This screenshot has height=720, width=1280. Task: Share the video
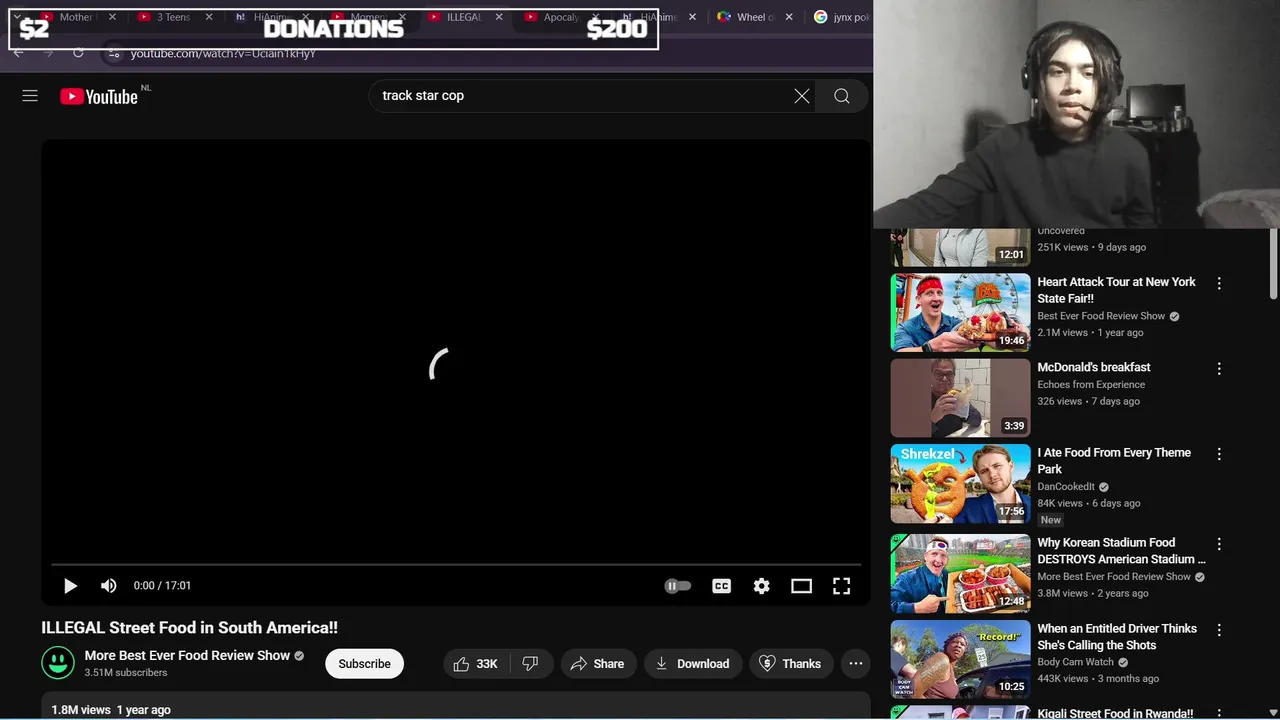[x=598, y=664]
